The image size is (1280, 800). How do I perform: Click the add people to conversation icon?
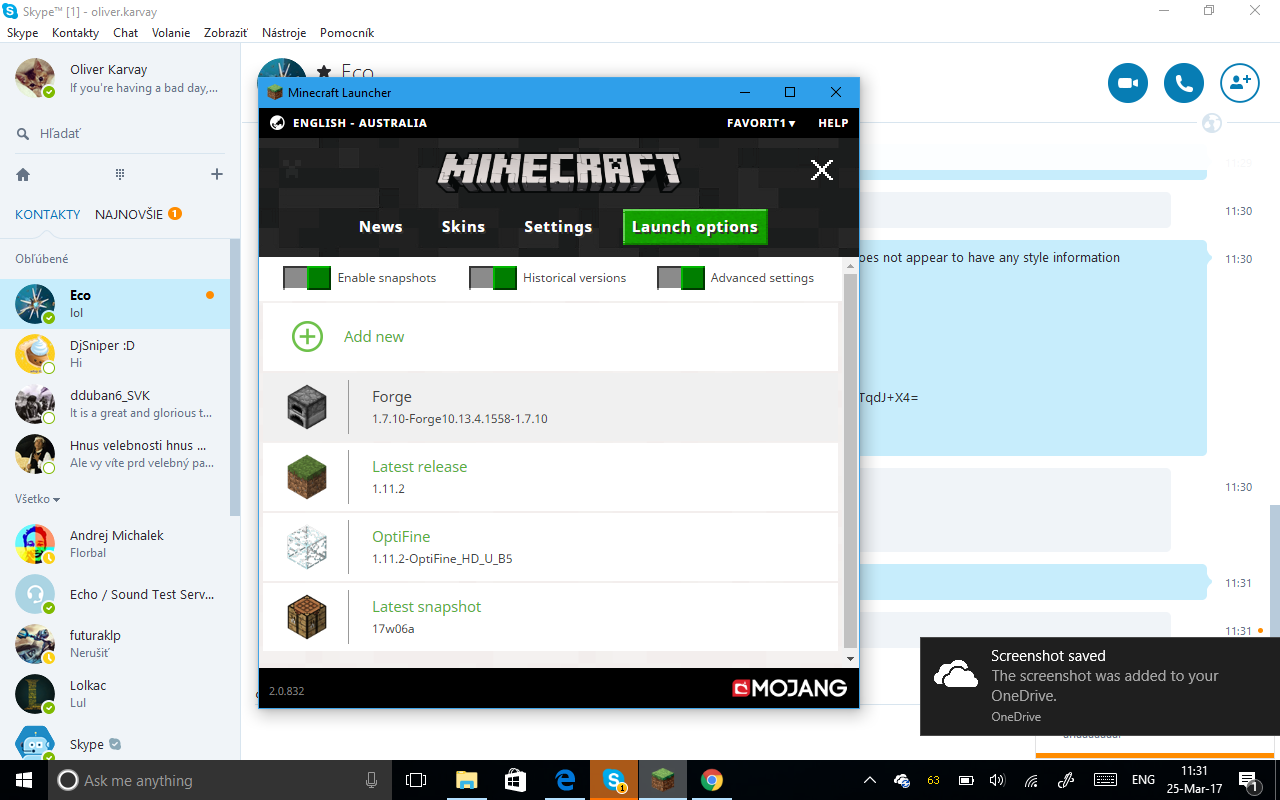coord(1240,83)
